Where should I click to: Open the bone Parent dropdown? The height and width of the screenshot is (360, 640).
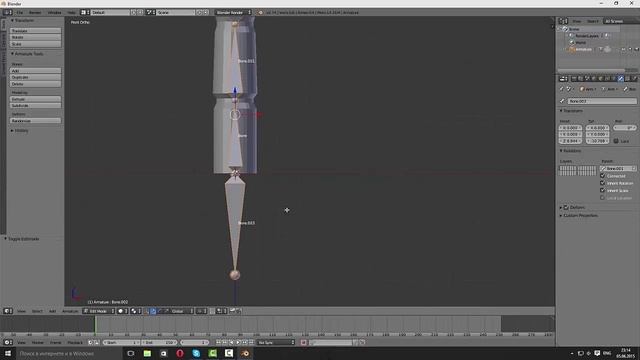click(618, 168)
